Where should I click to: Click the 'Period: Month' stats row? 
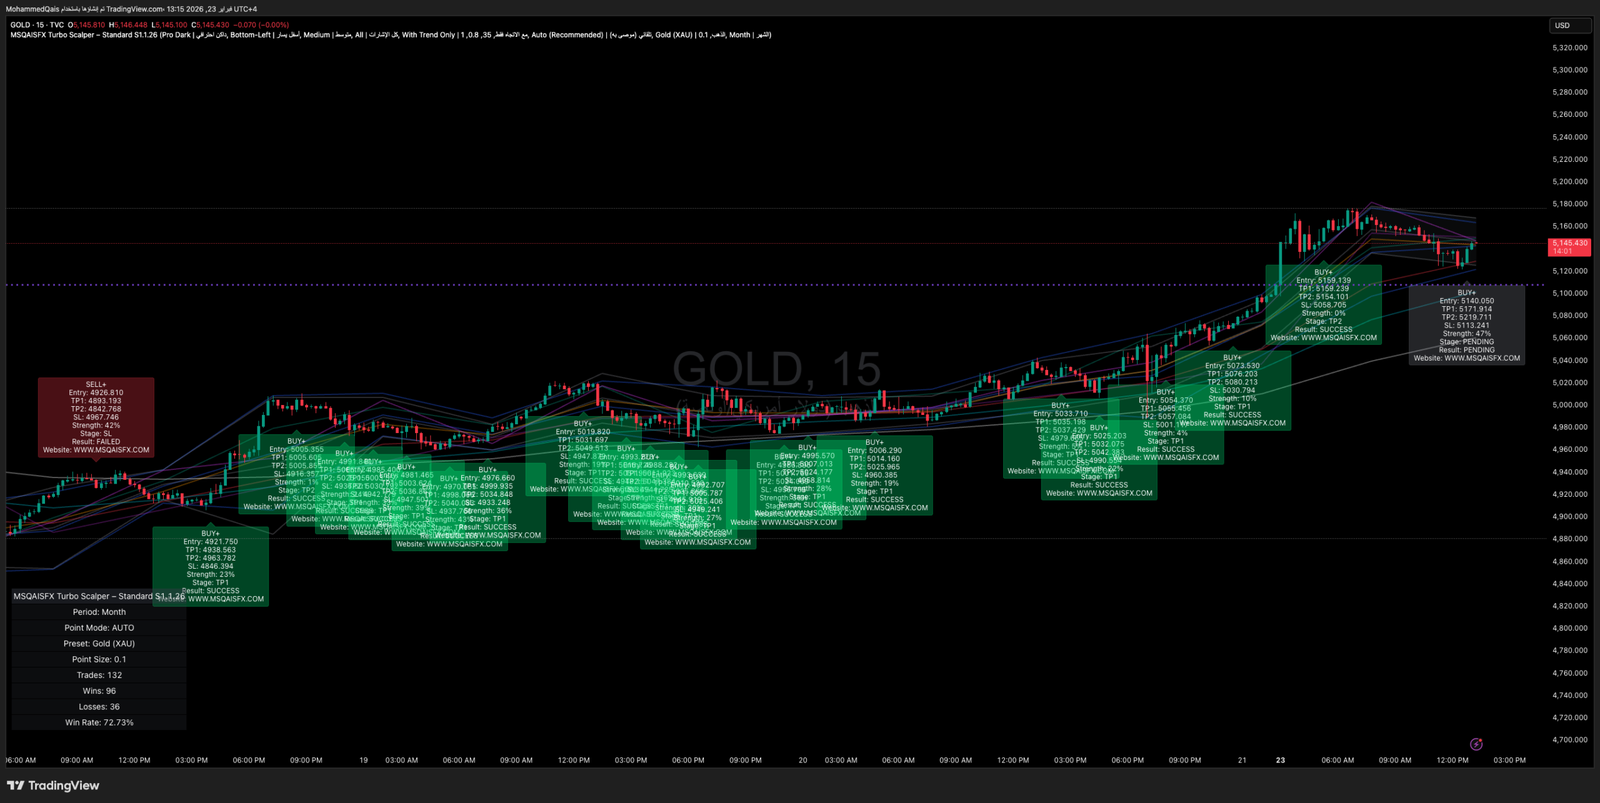tap(99, 612)
